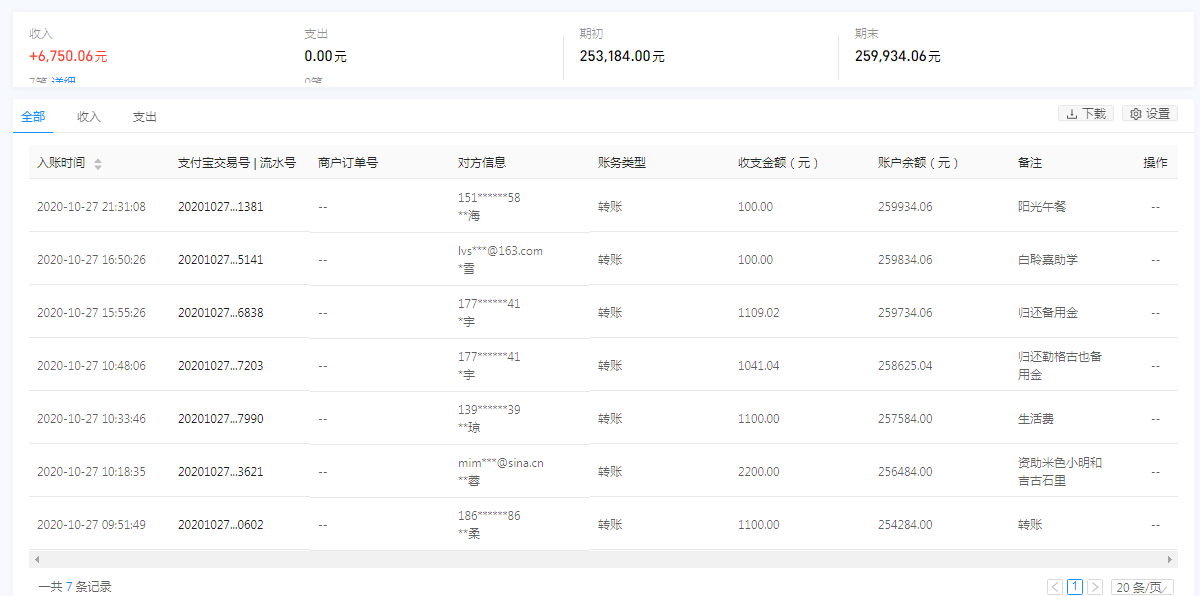Click transaction number 20201027...0602

point(220,525)
